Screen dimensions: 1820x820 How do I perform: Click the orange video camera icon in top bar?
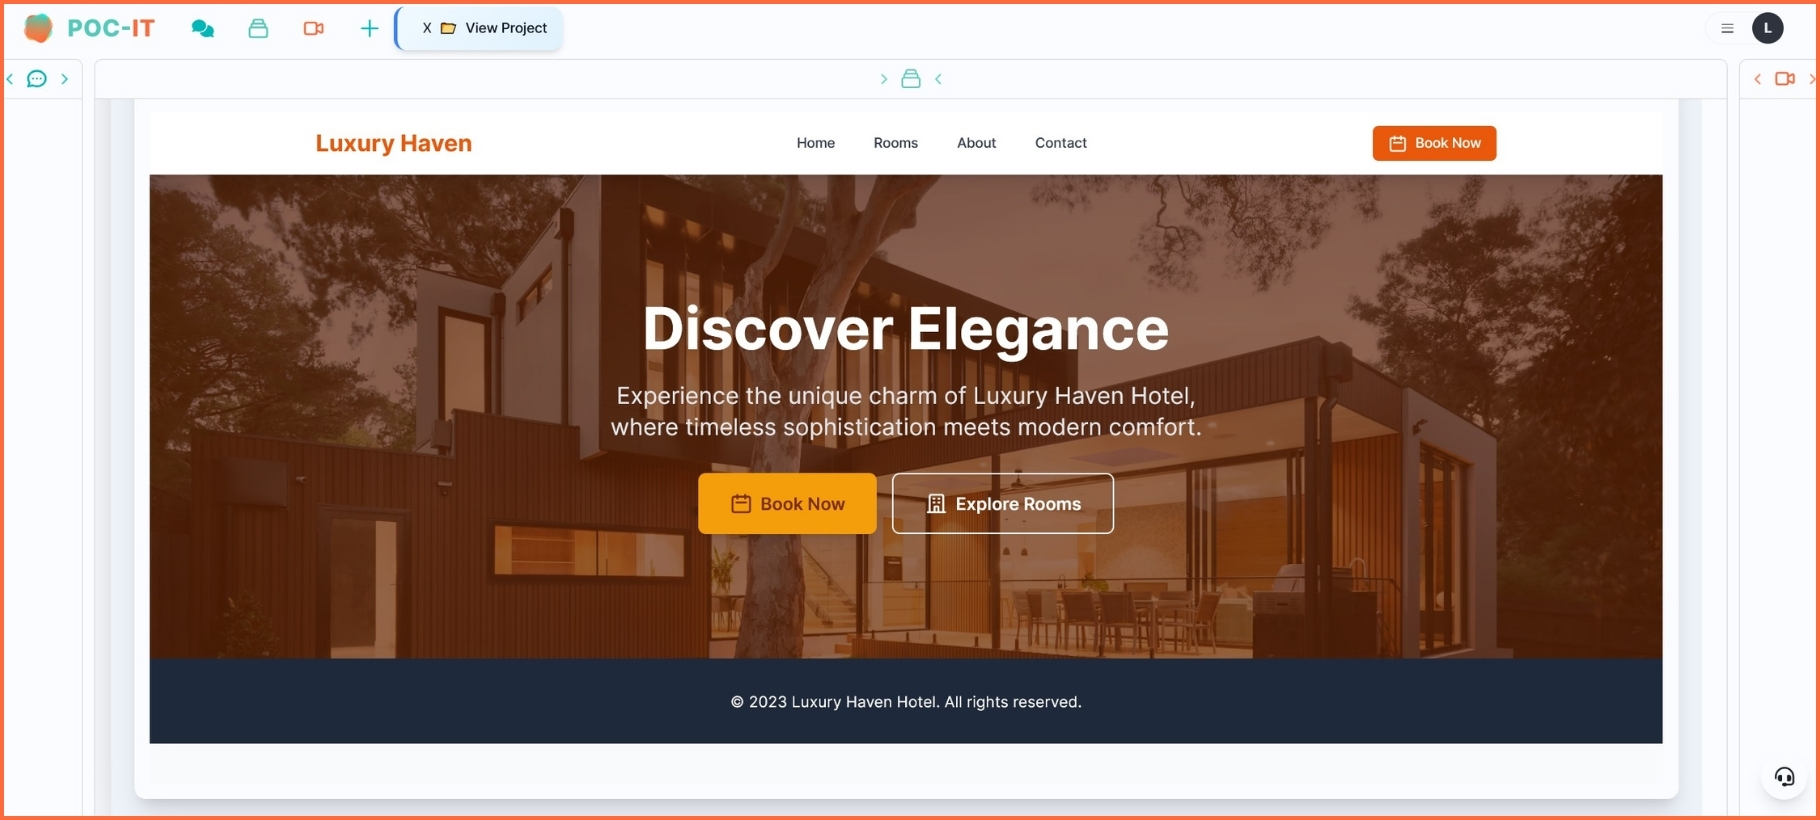click(x=314, y=28)
